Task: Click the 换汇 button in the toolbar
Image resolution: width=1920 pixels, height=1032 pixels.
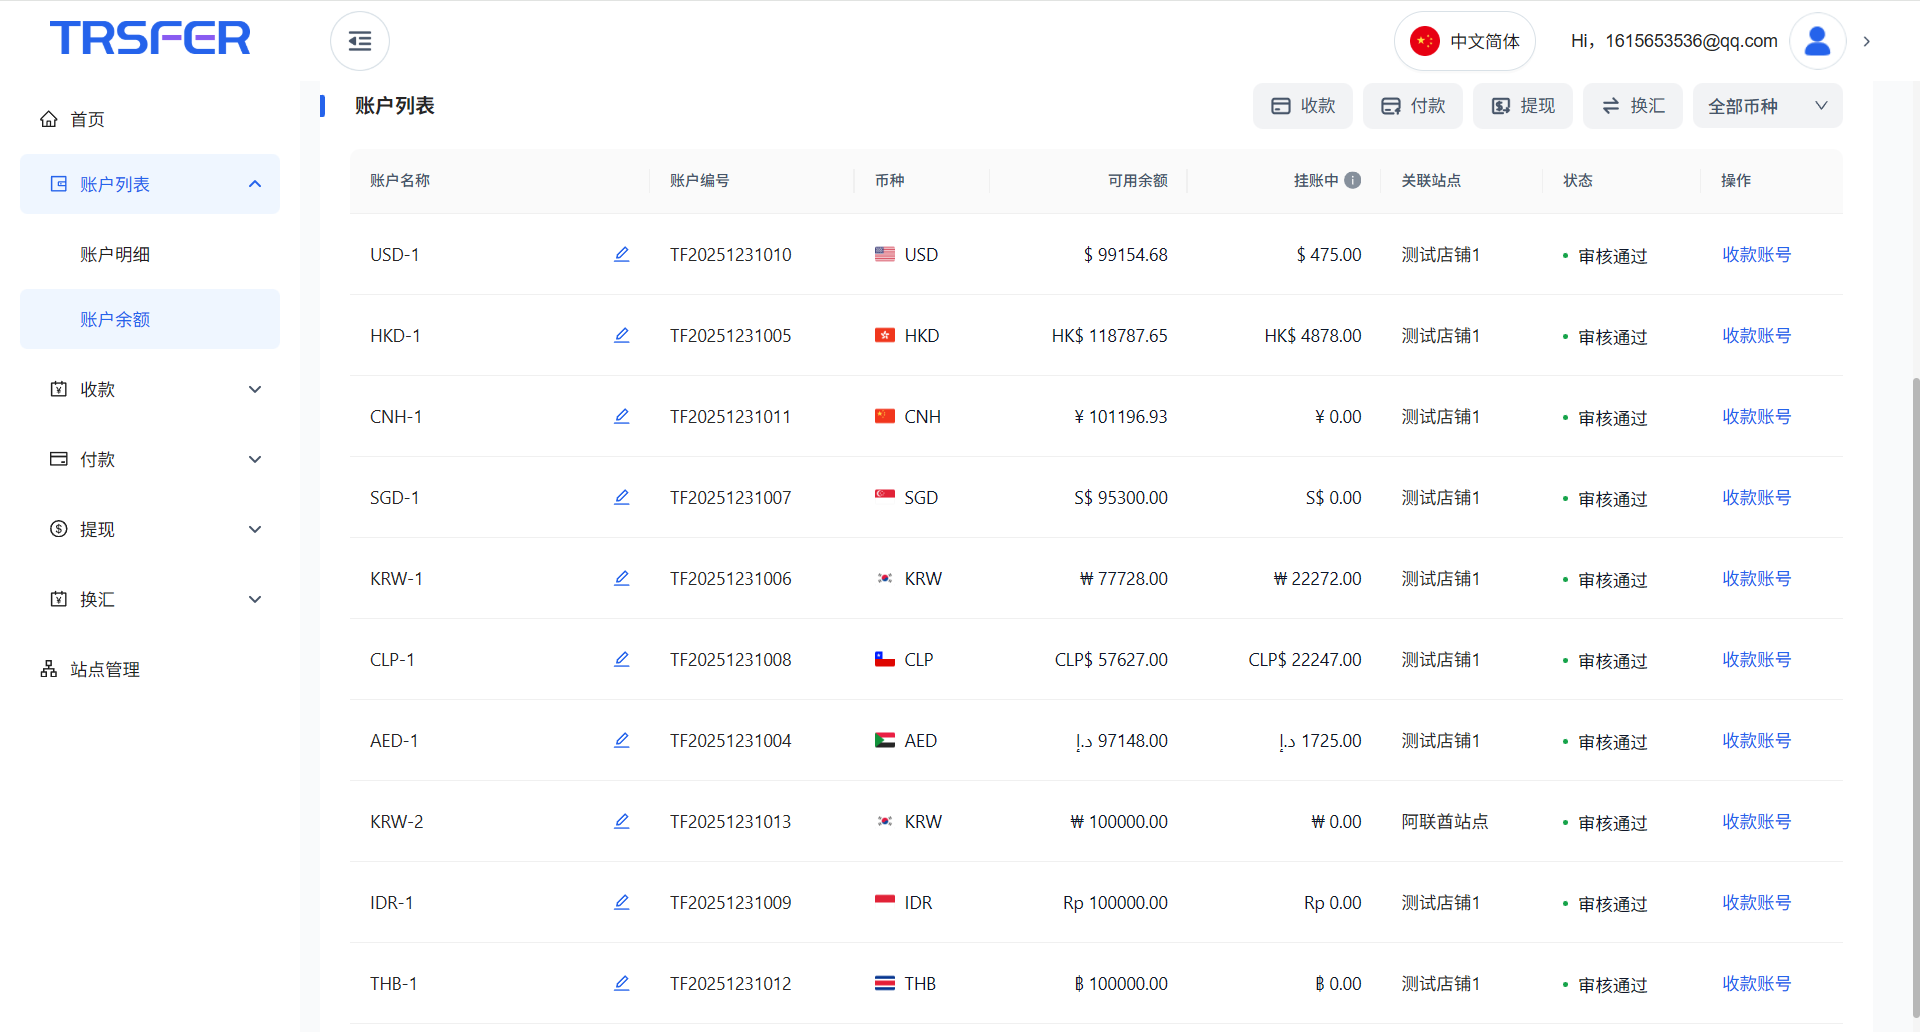Action: (1632, 106)
